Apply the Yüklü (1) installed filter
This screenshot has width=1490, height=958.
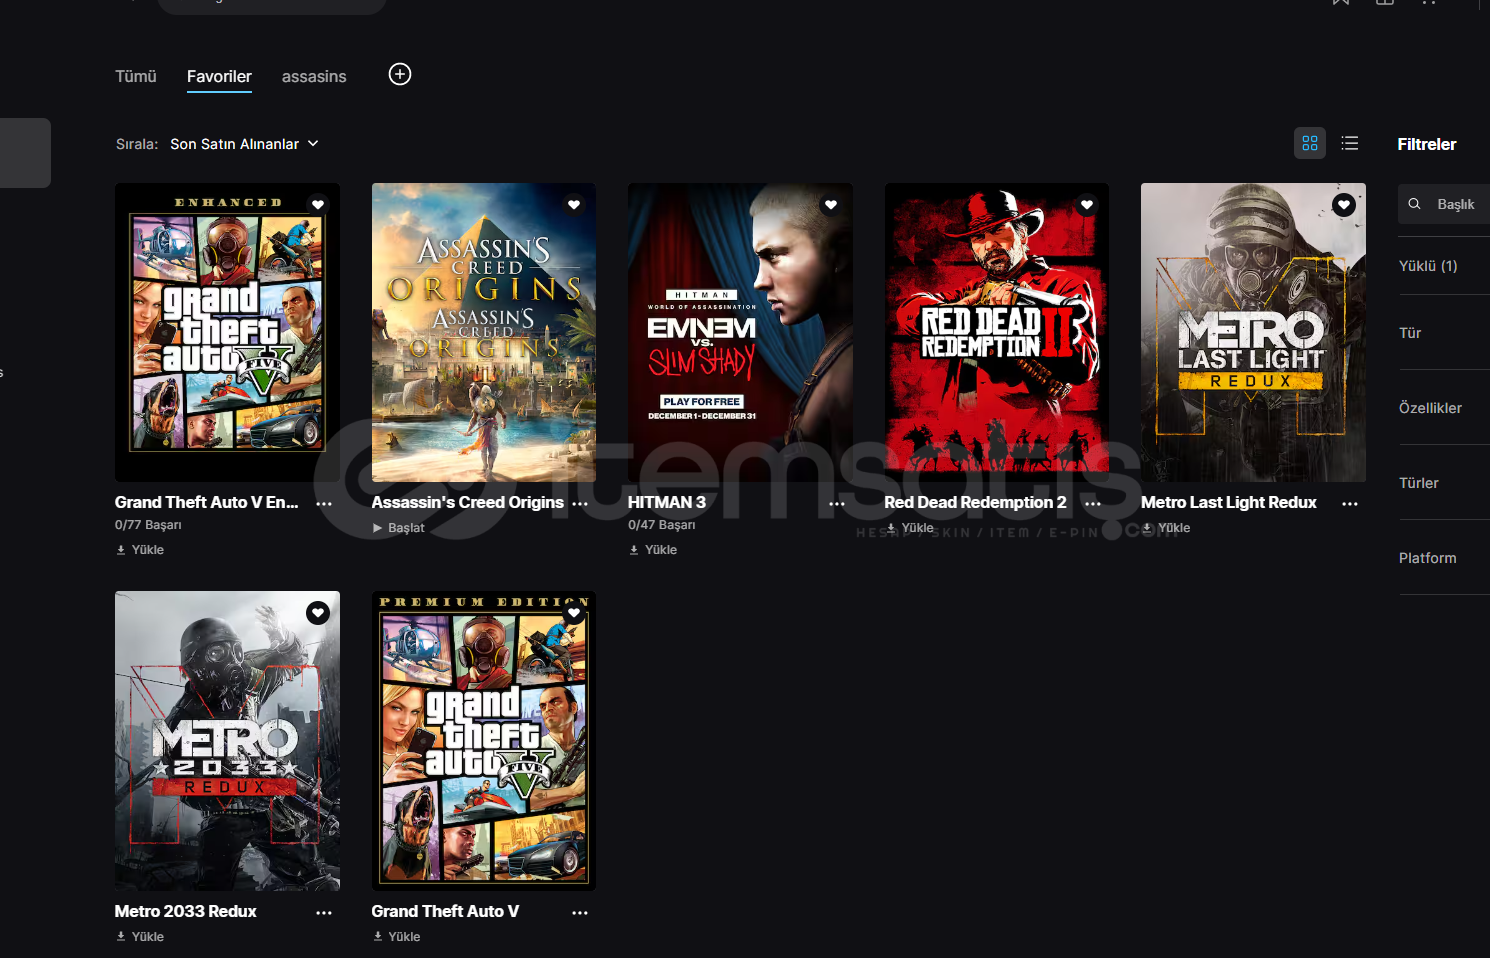click(1428, 266)
